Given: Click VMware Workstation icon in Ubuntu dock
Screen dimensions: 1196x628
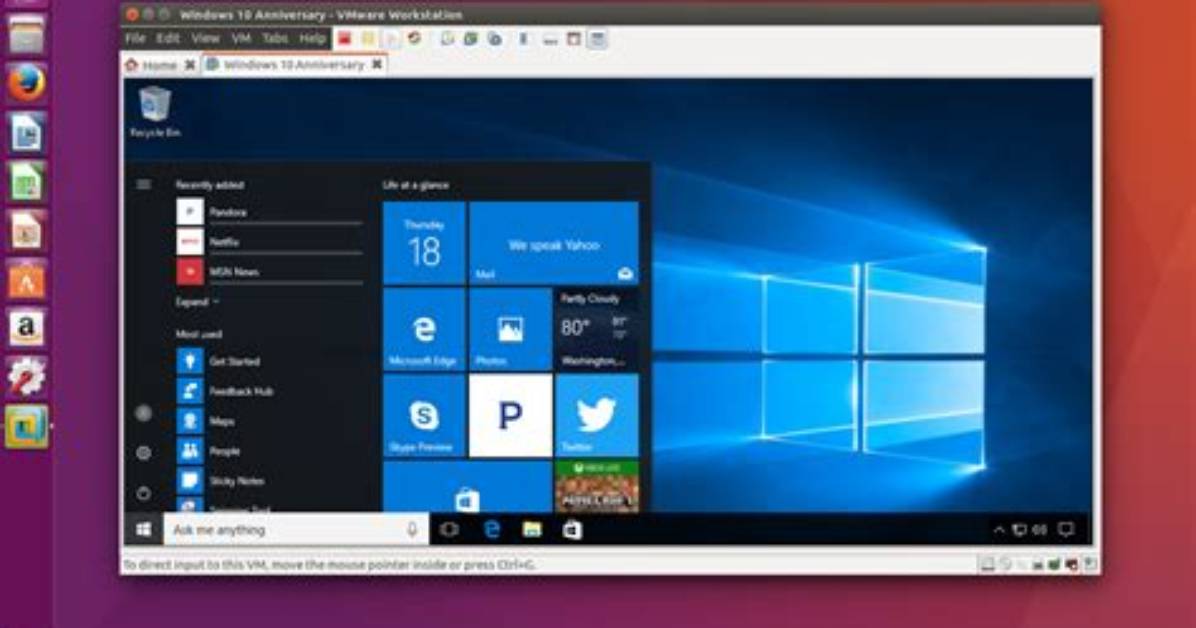Looking at the screenshot, I should click(26, 427).
